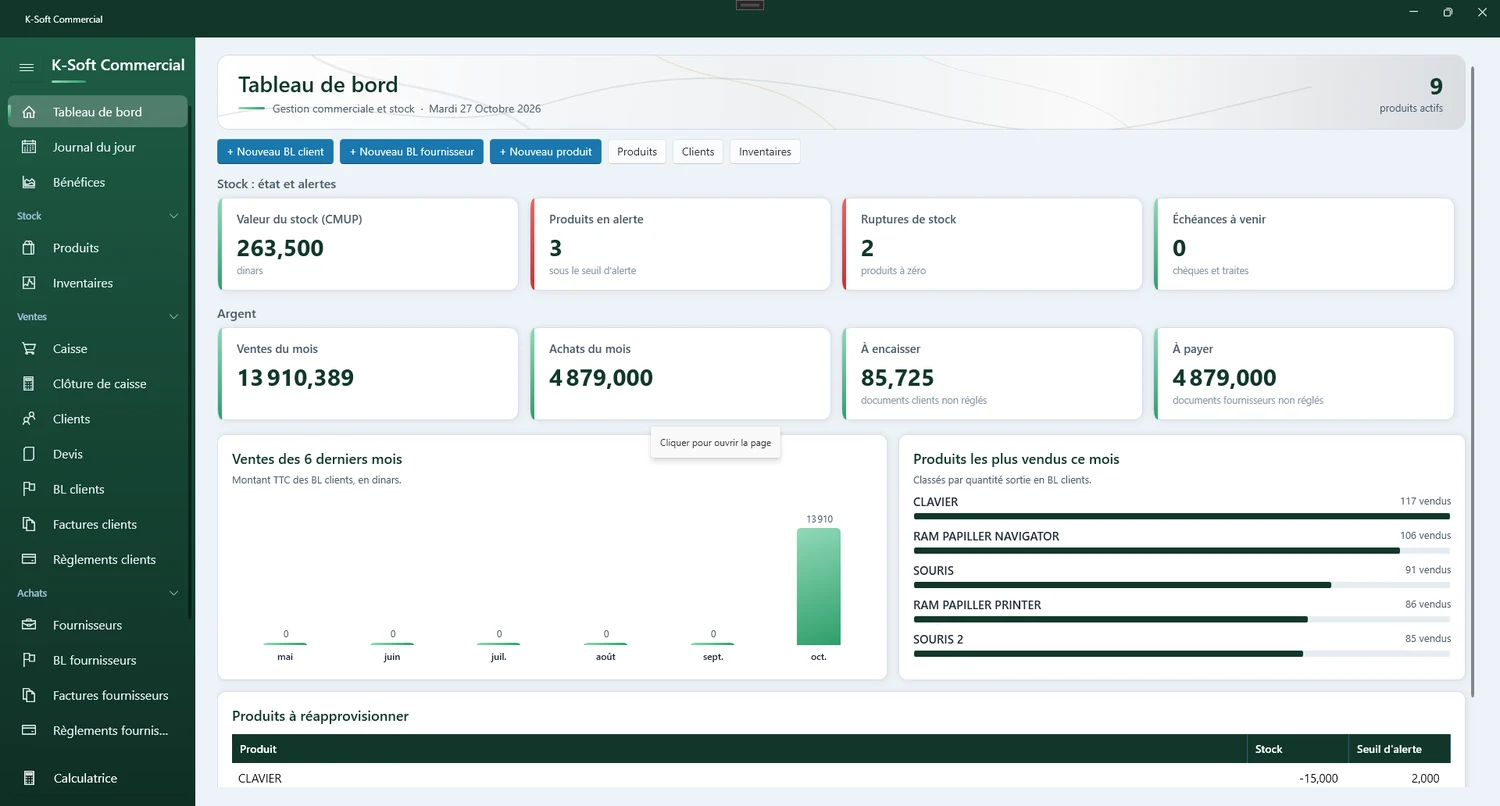Click the oct. bar in sales chart
Image resolution: width=1500 pixels, height=806 pixels.
[818, 587]
